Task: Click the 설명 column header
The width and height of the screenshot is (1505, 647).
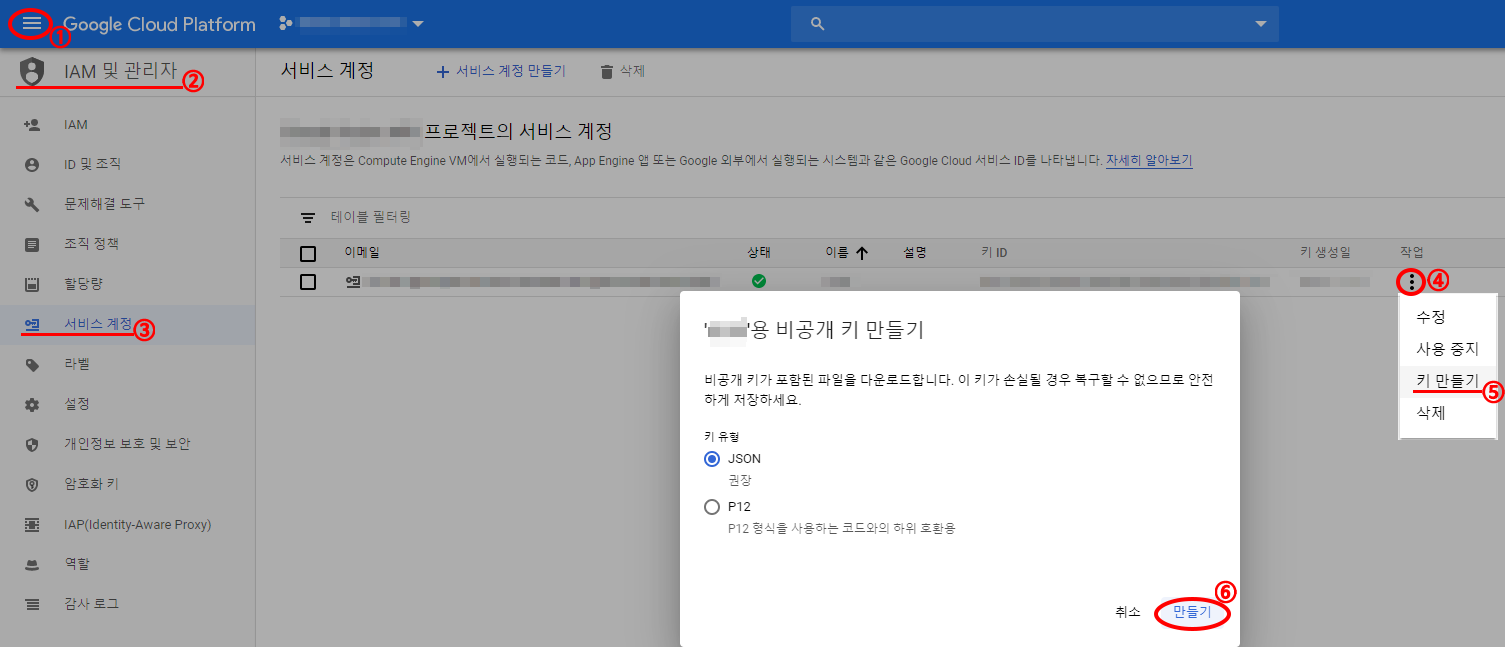Action: tap(915, 253)
